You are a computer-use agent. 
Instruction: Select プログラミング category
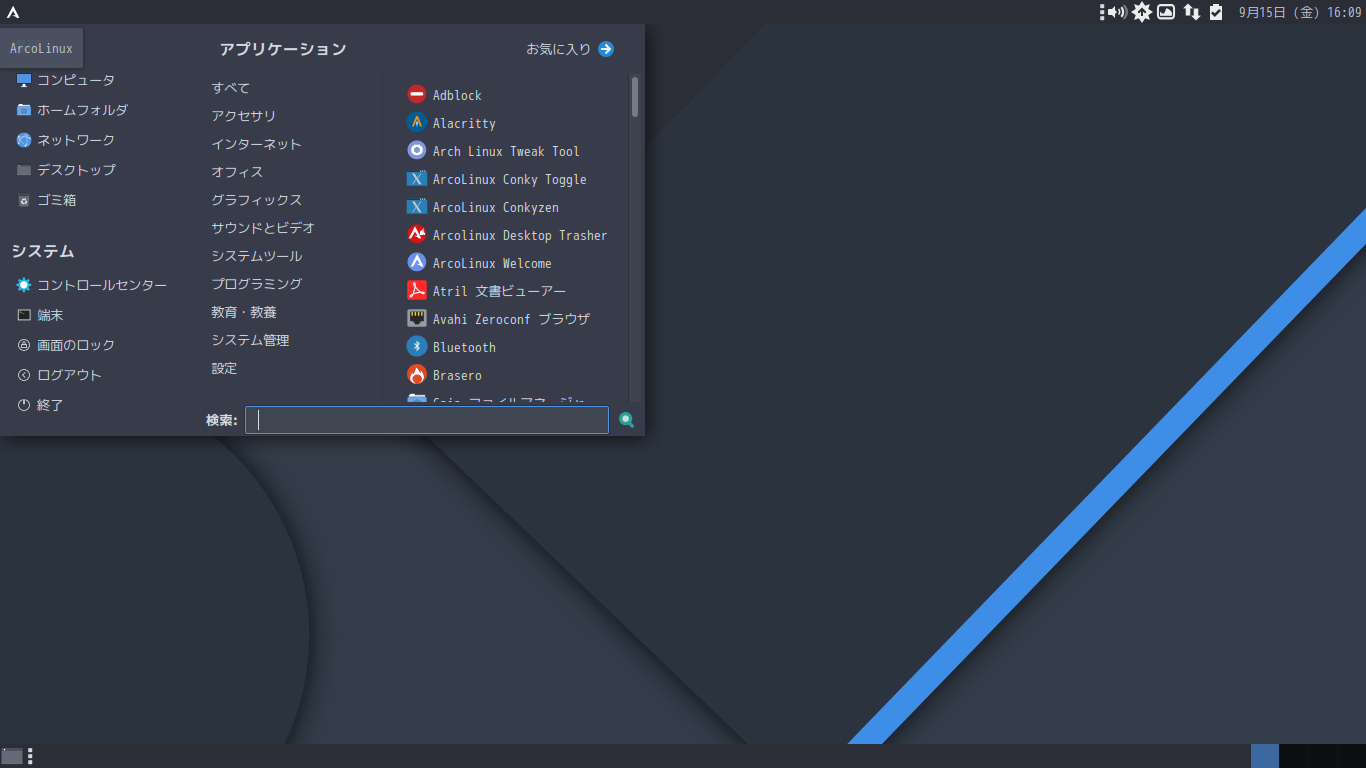tap(256, 284)
